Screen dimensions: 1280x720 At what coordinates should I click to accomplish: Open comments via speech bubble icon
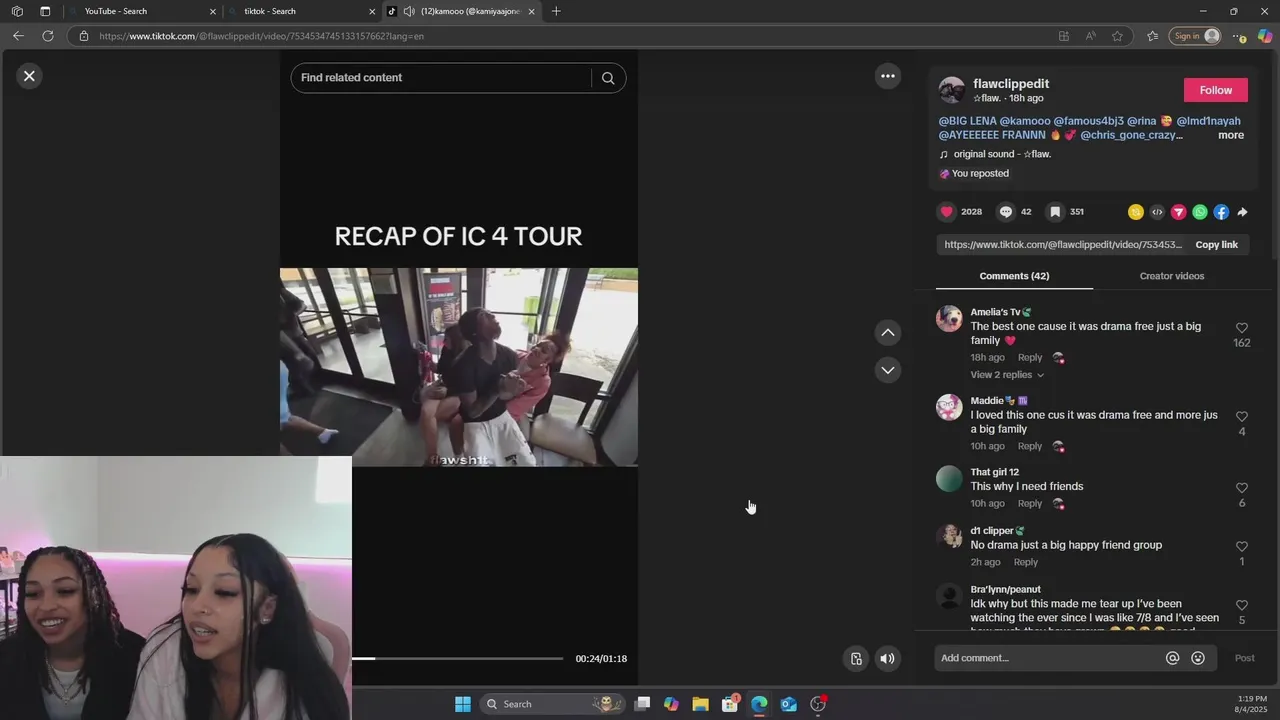click(x=1006, y=212)
